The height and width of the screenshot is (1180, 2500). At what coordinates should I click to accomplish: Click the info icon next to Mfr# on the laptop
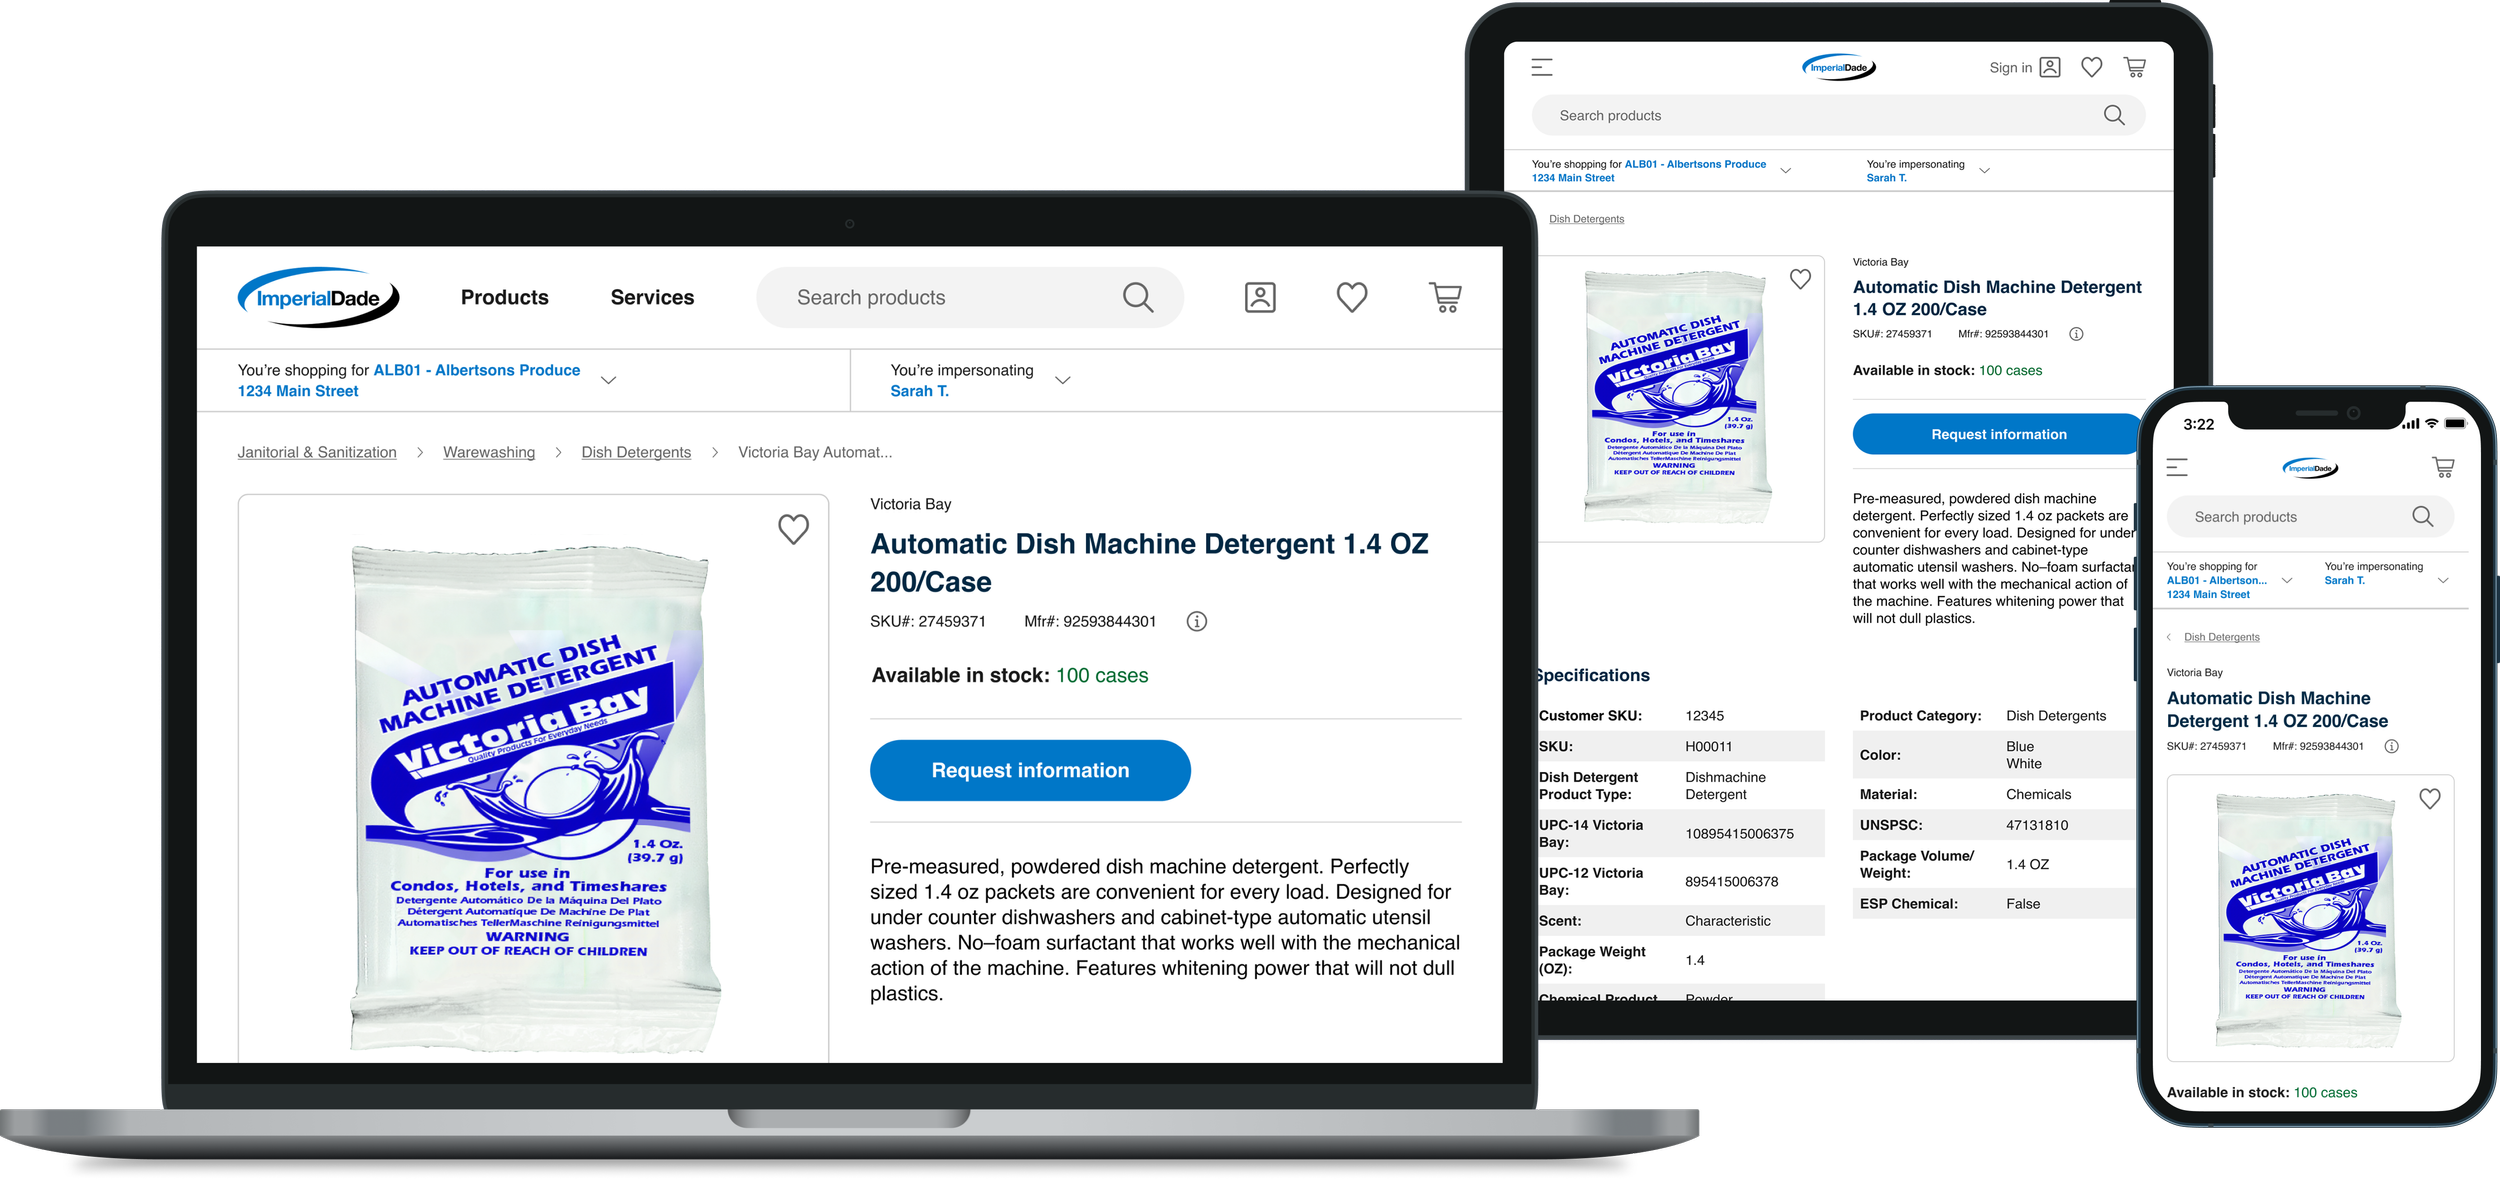(1196, 621)
